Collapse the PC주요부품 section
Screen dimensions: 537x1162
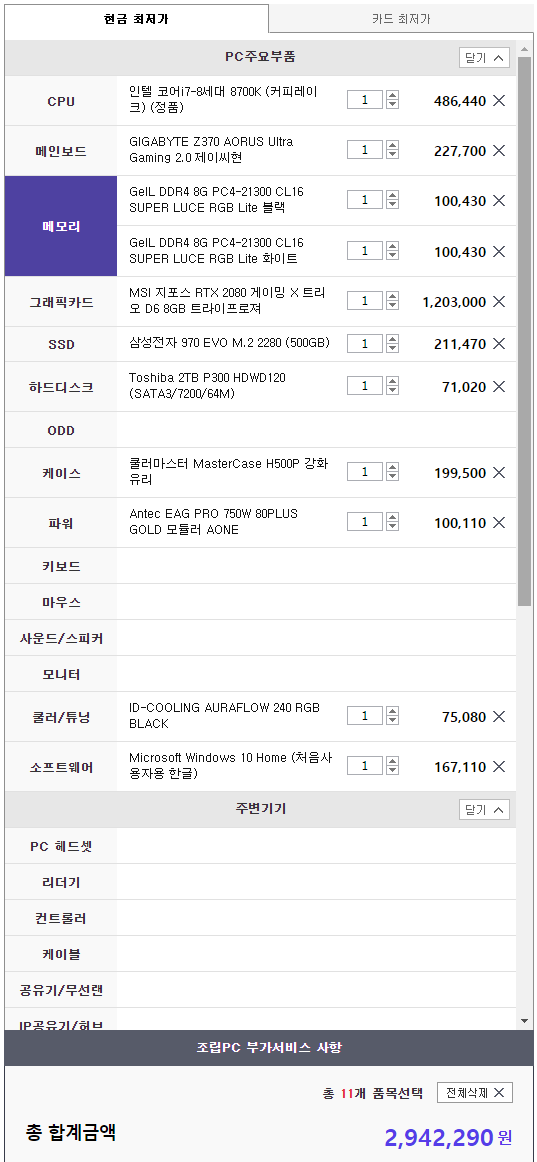coord(484,57)
